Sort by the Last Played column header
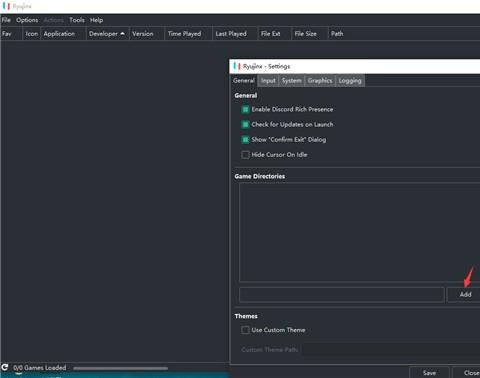This screenshot has width=480, height=378. pos(235,34)
